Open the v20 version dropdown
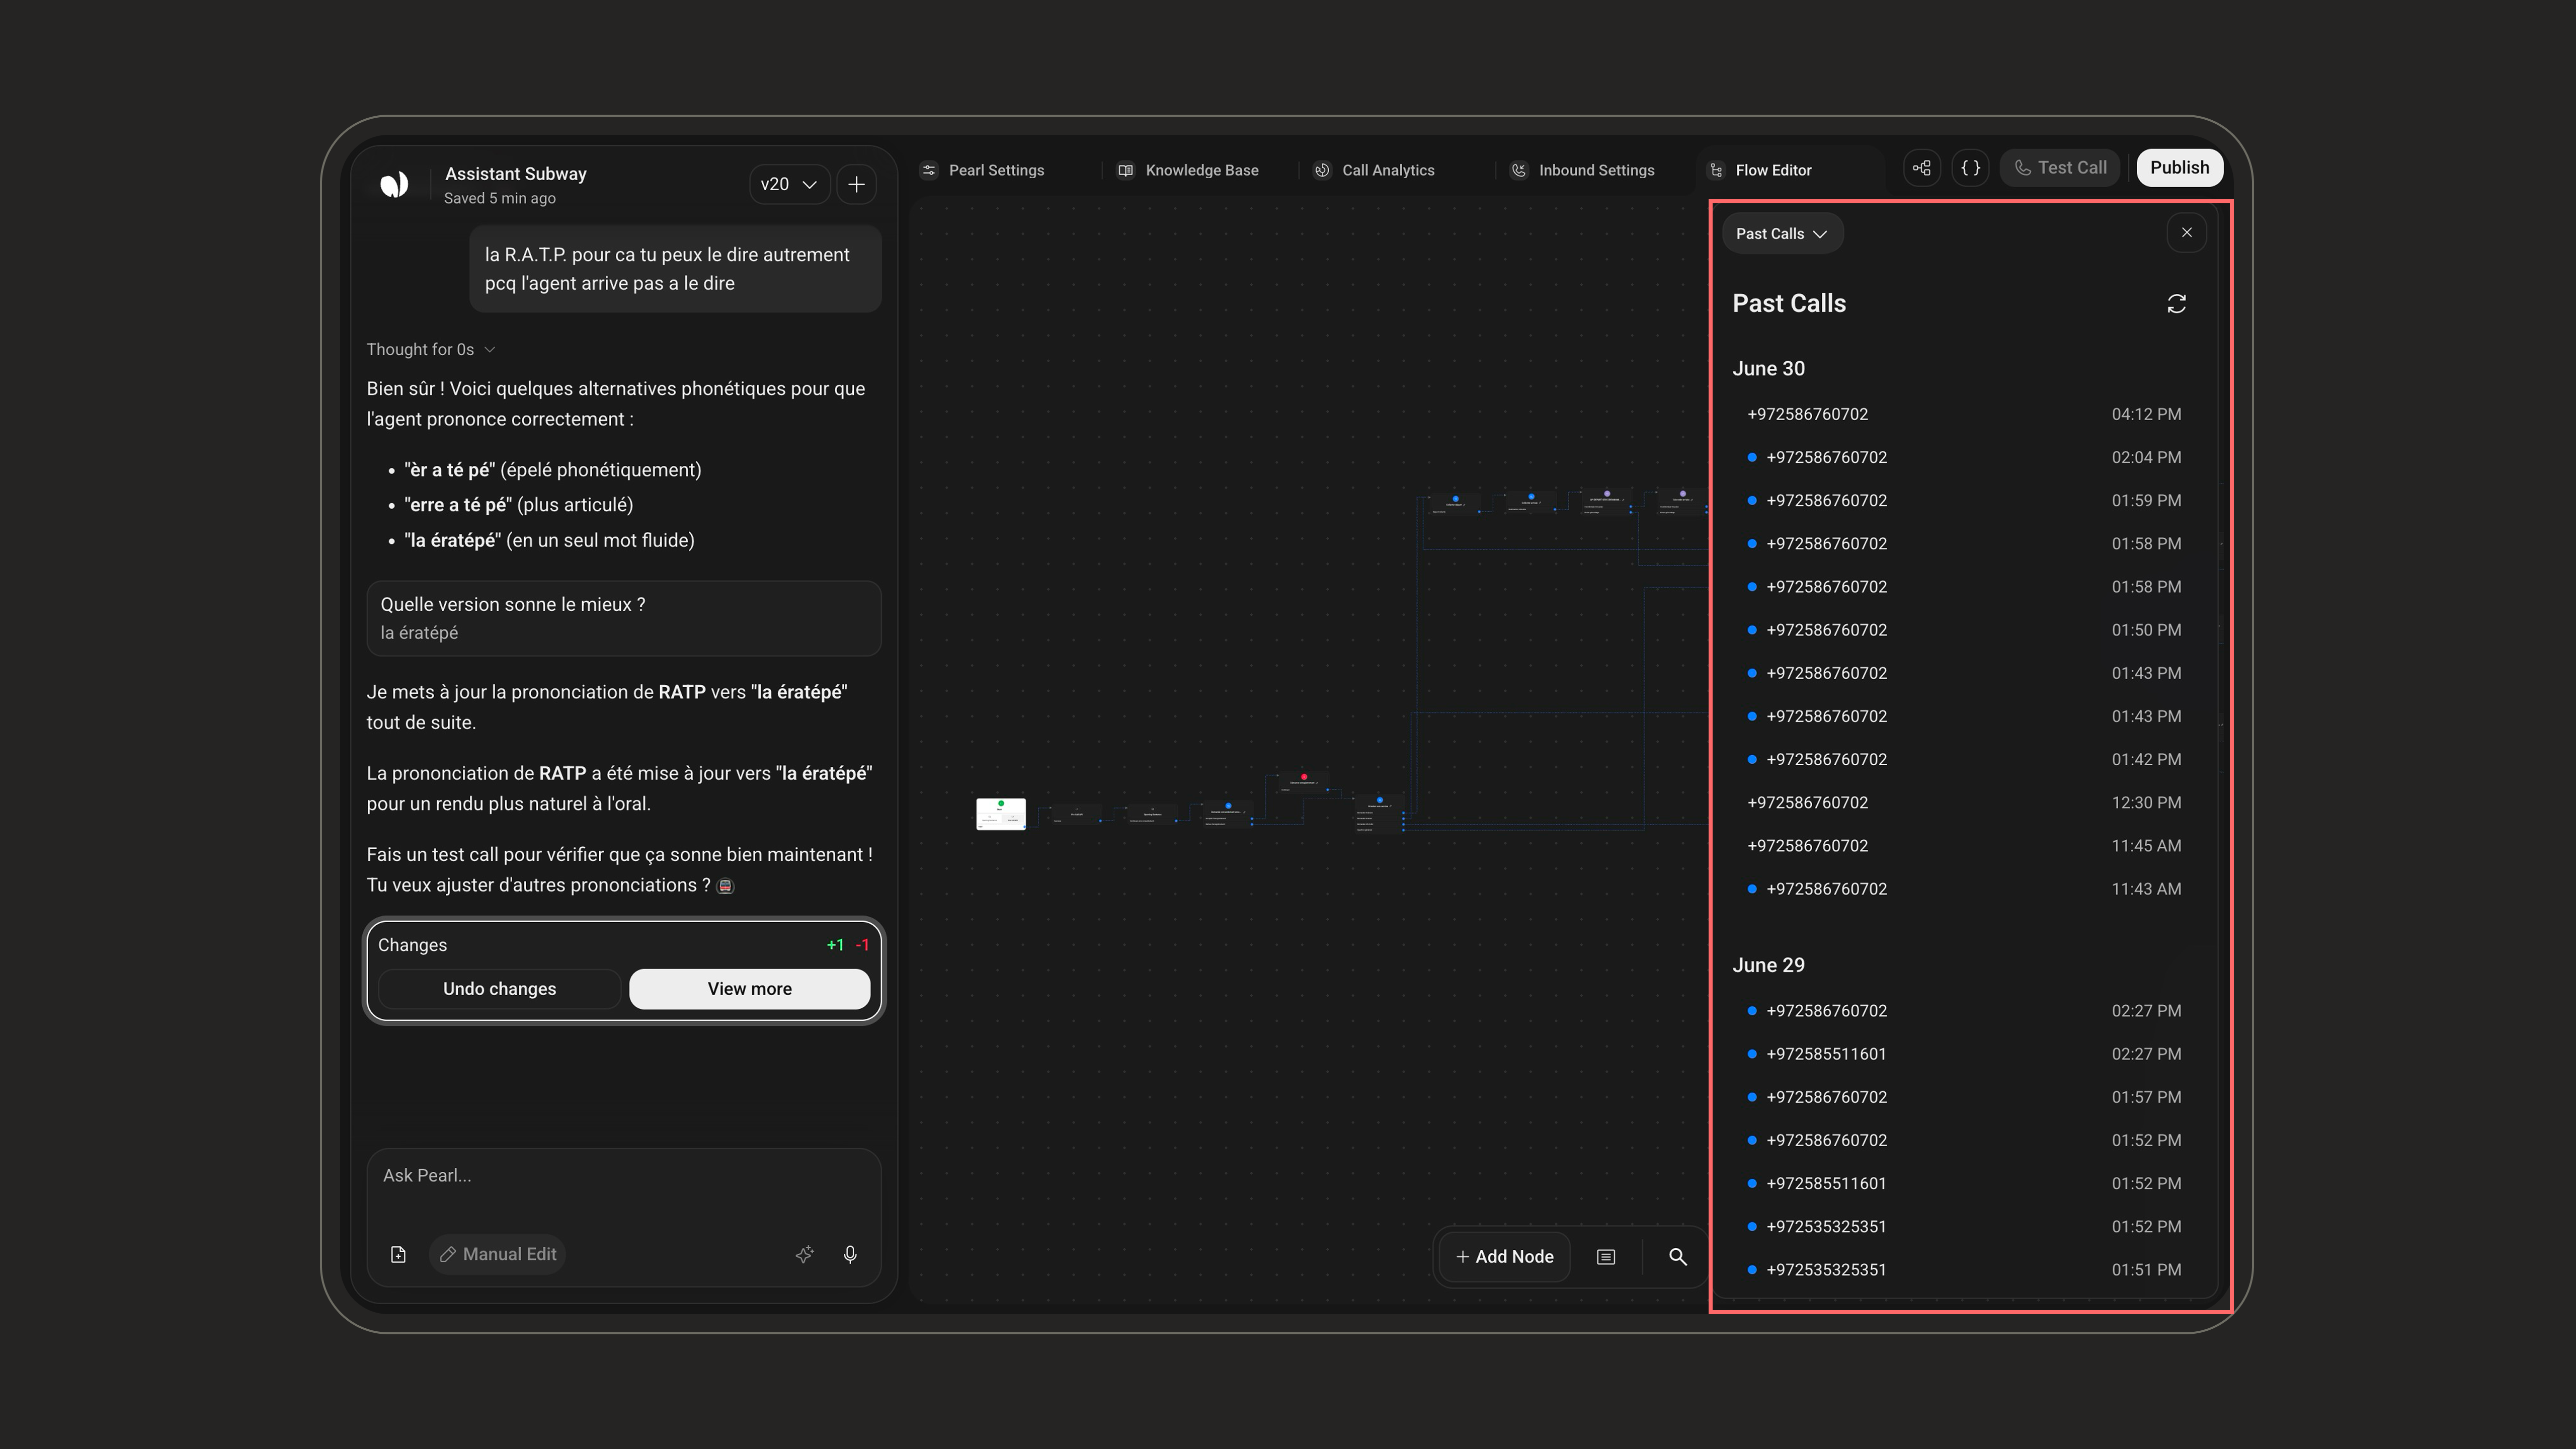This screenshot has width=2576, height=1449. coord(789,184)
